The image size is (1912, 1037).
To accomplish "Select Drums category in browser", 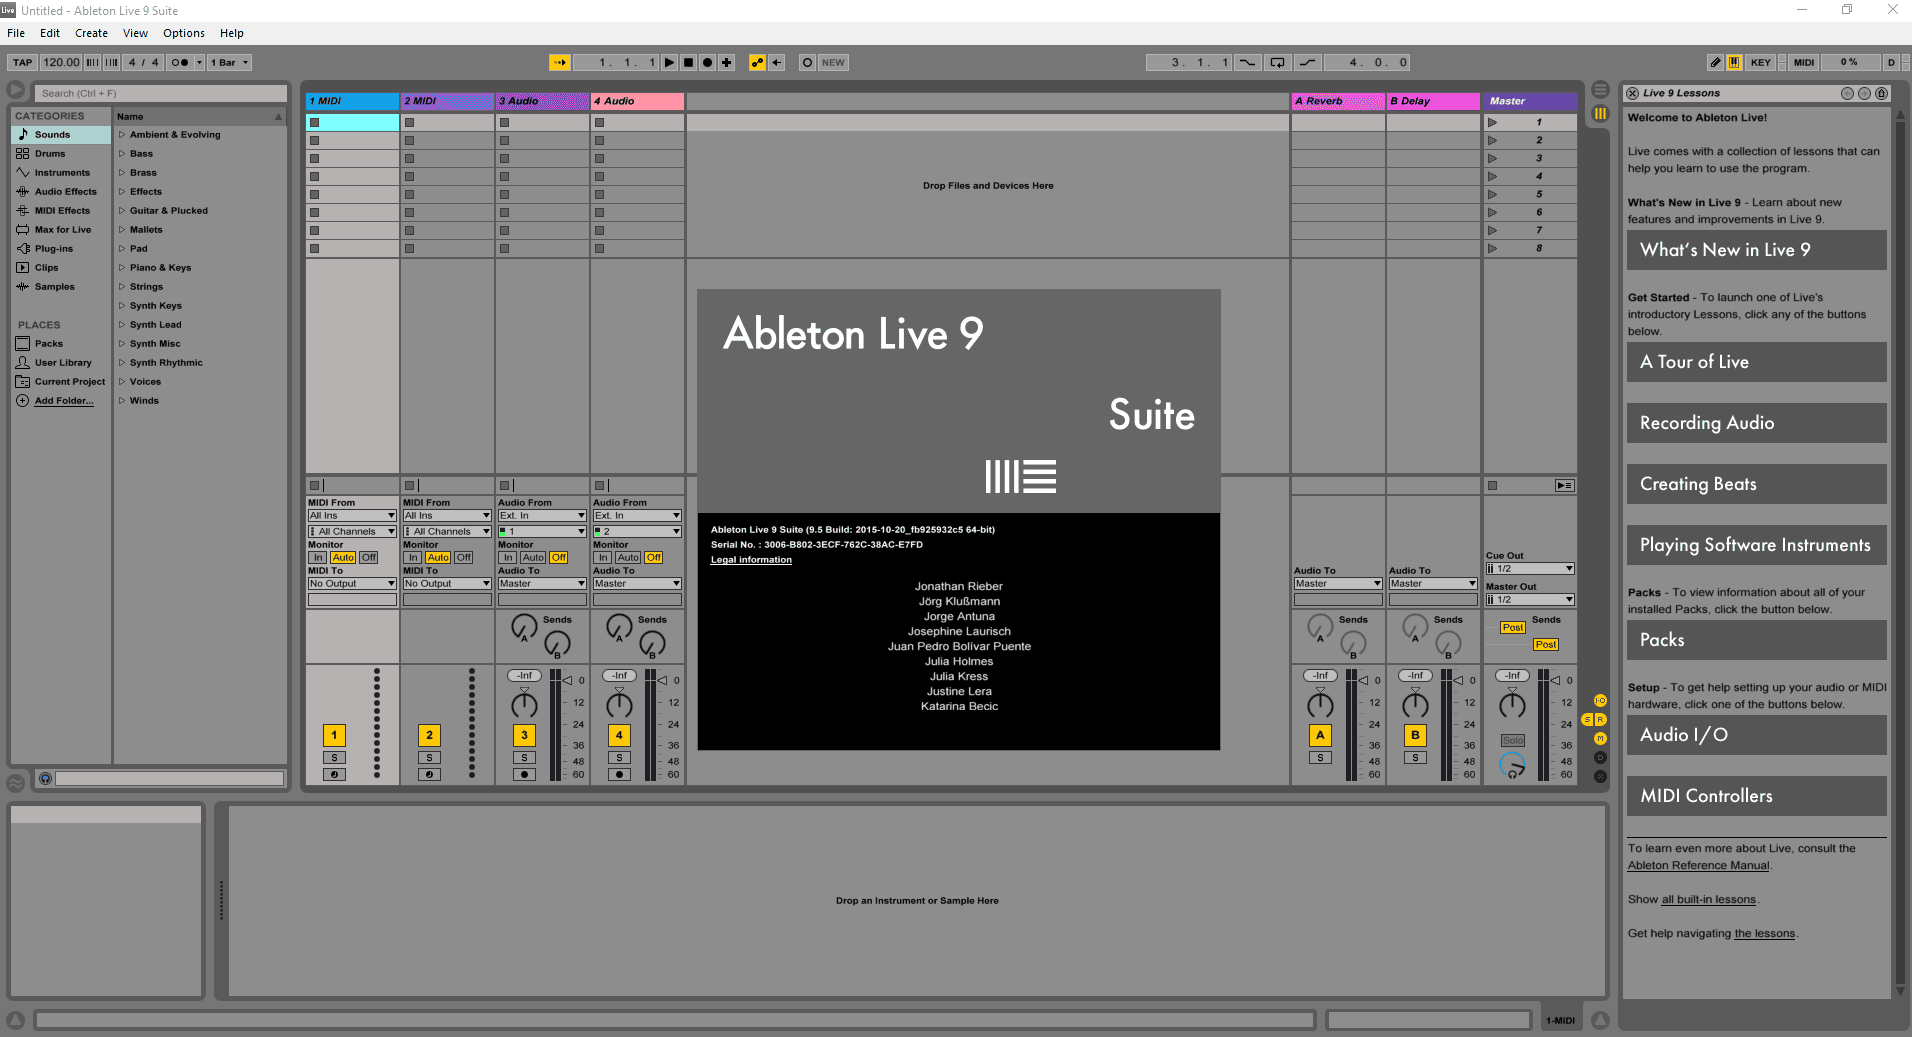I will point(61,154).
